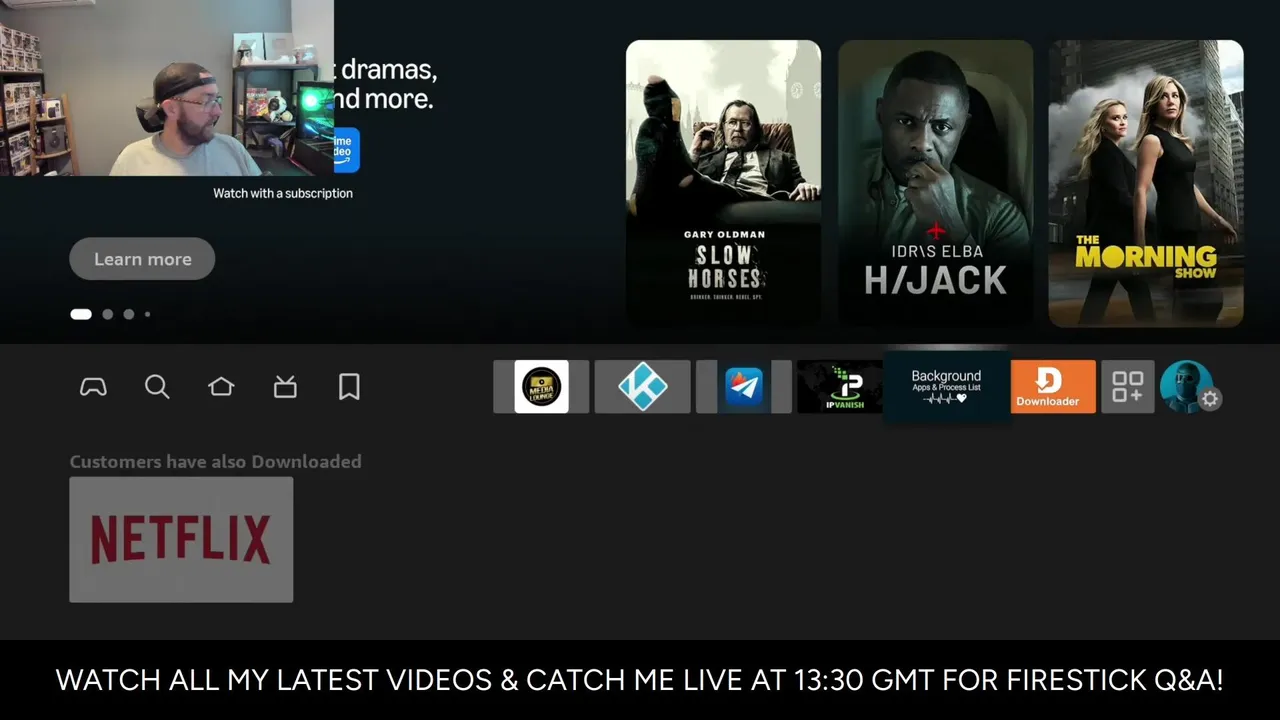This screenshot has height=720, width=1280.
Task: Launch the Downloader app
Action: pos(1053,387)
